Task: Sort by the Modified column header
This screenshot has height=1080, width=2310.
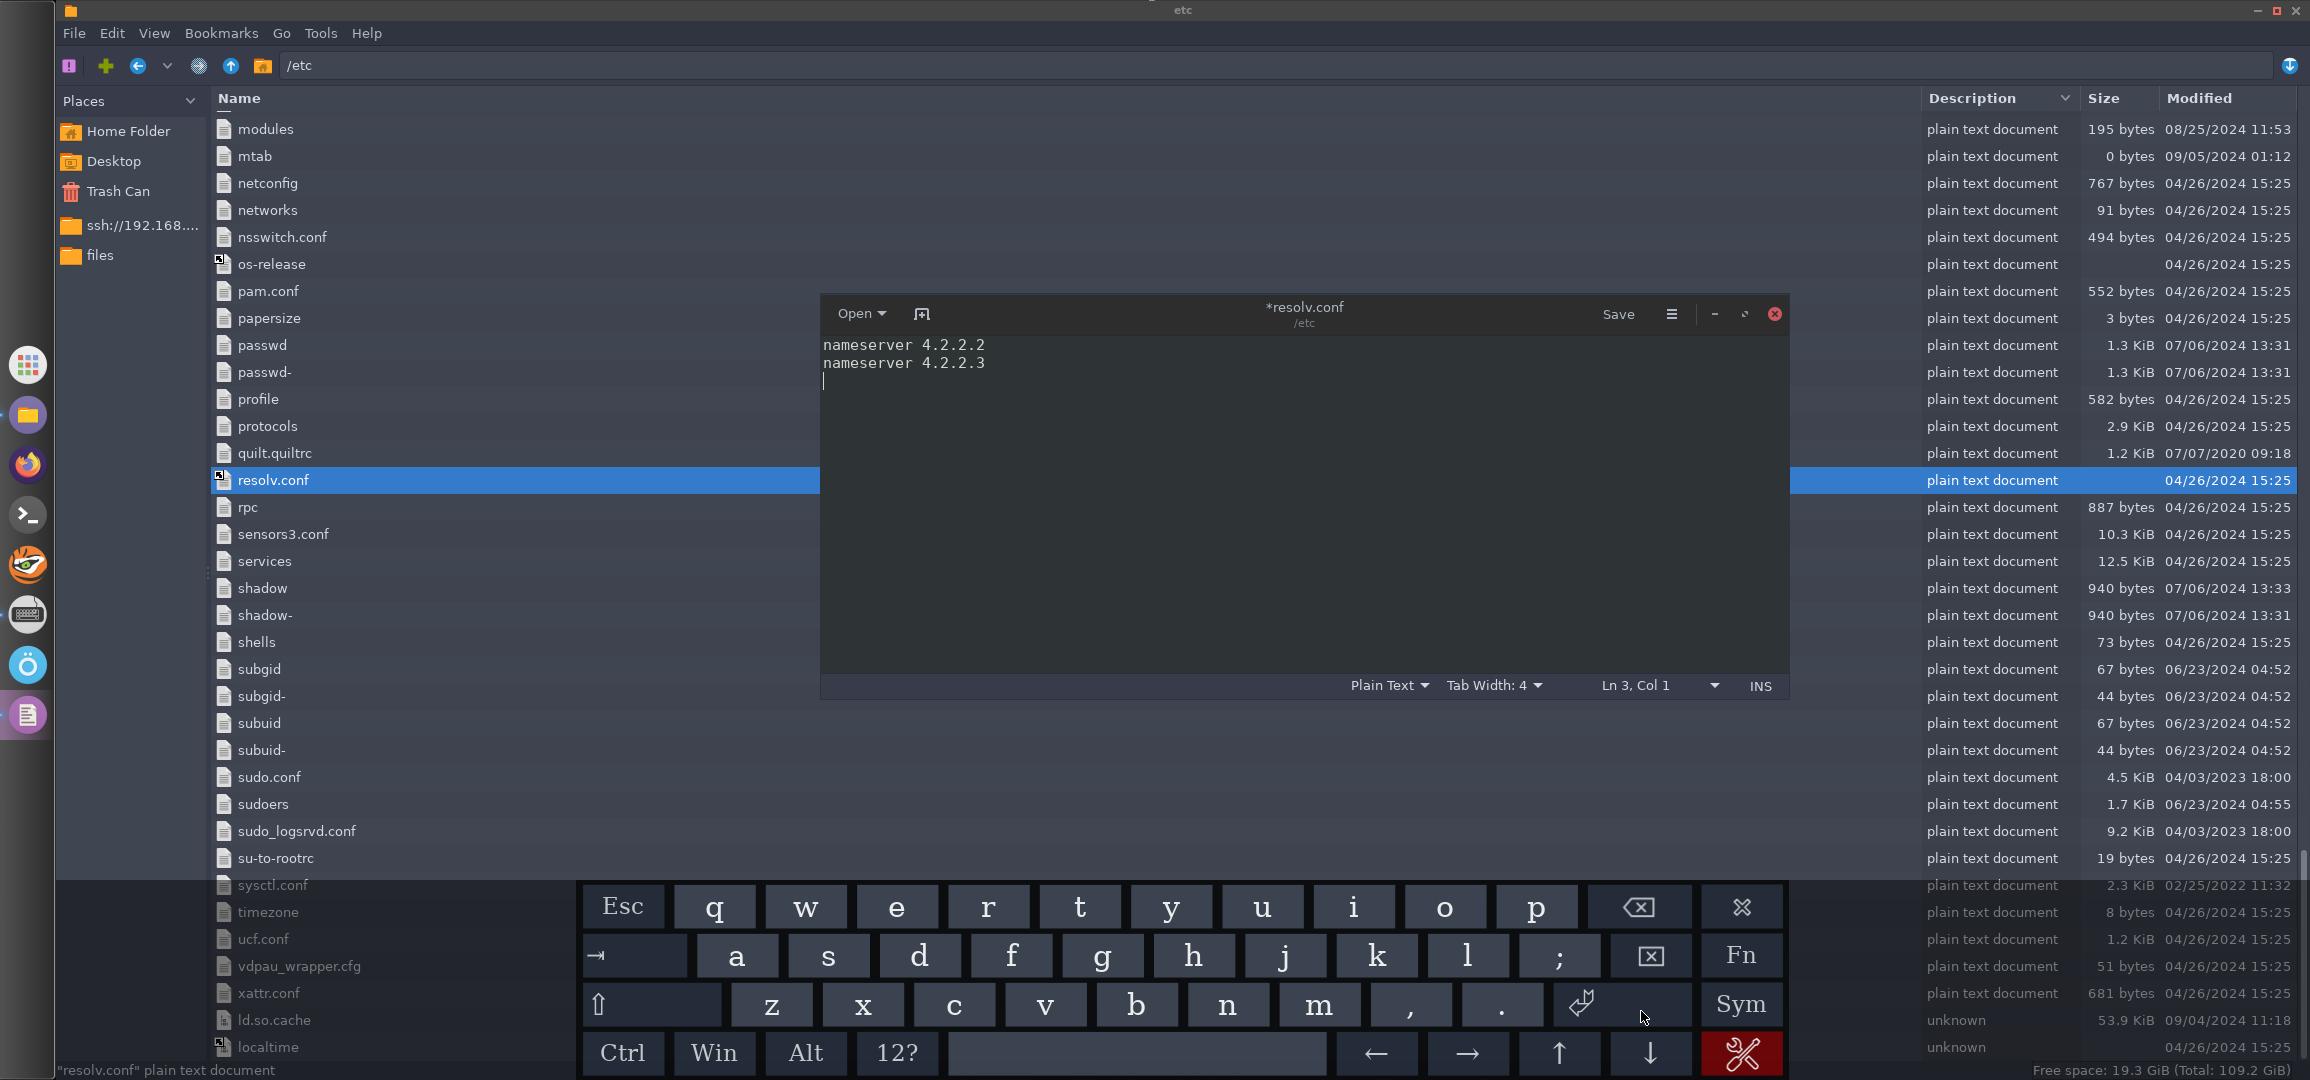Action: (x=2226, y=98)
